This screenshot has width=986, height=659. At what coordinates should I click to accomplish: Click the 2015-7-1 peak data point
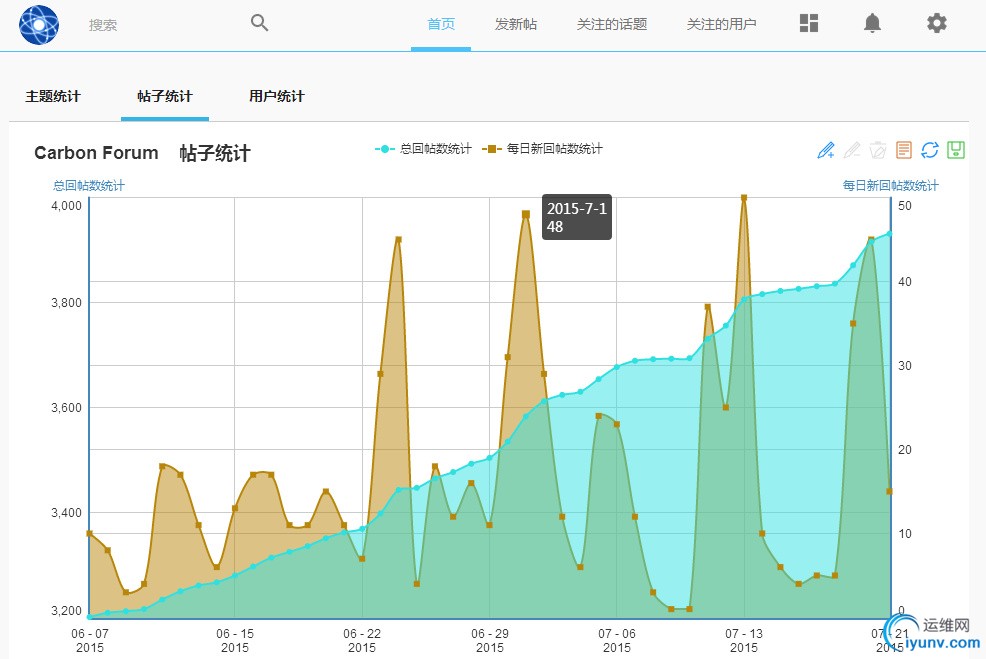click(526, 214)
